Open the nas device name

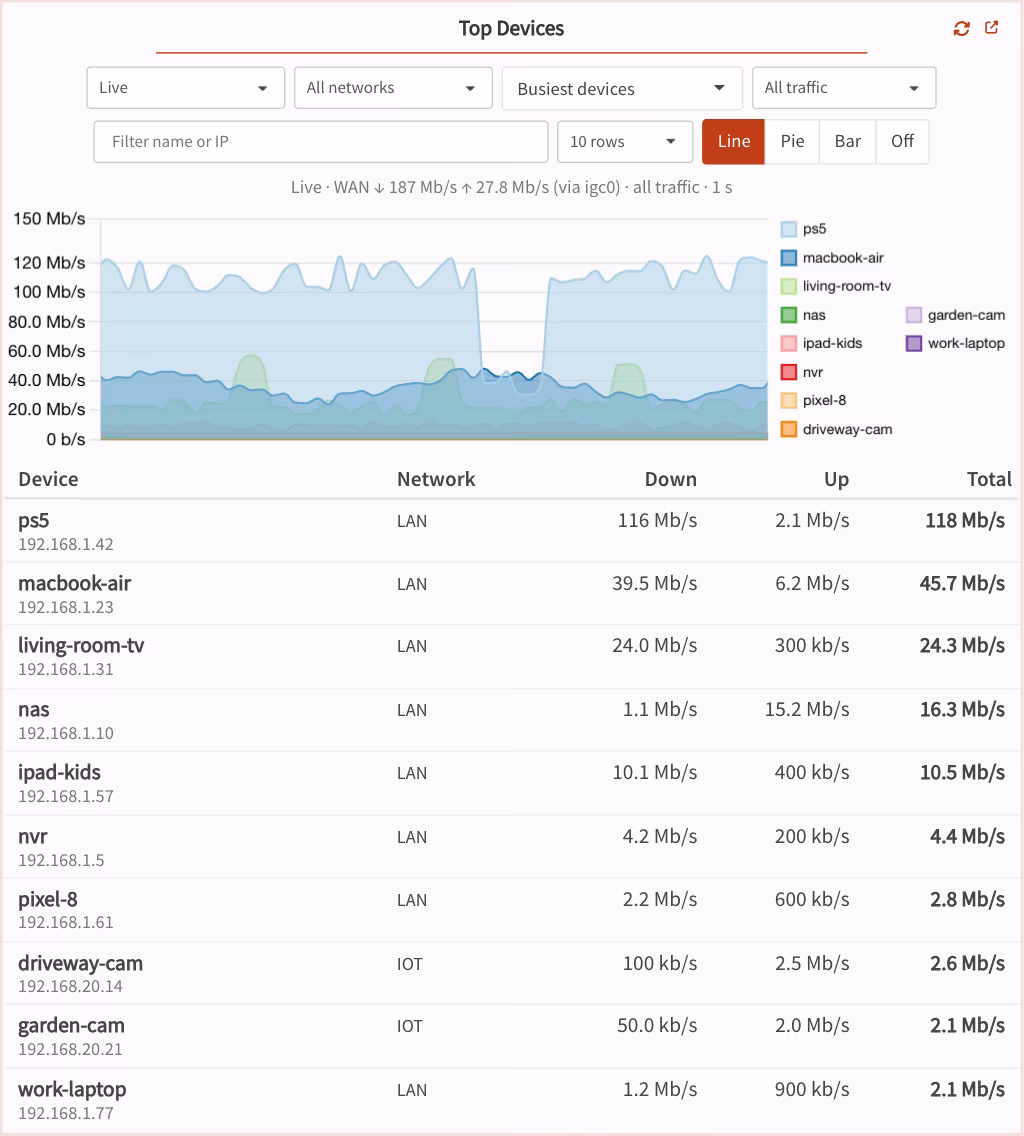tap(34, 710)
